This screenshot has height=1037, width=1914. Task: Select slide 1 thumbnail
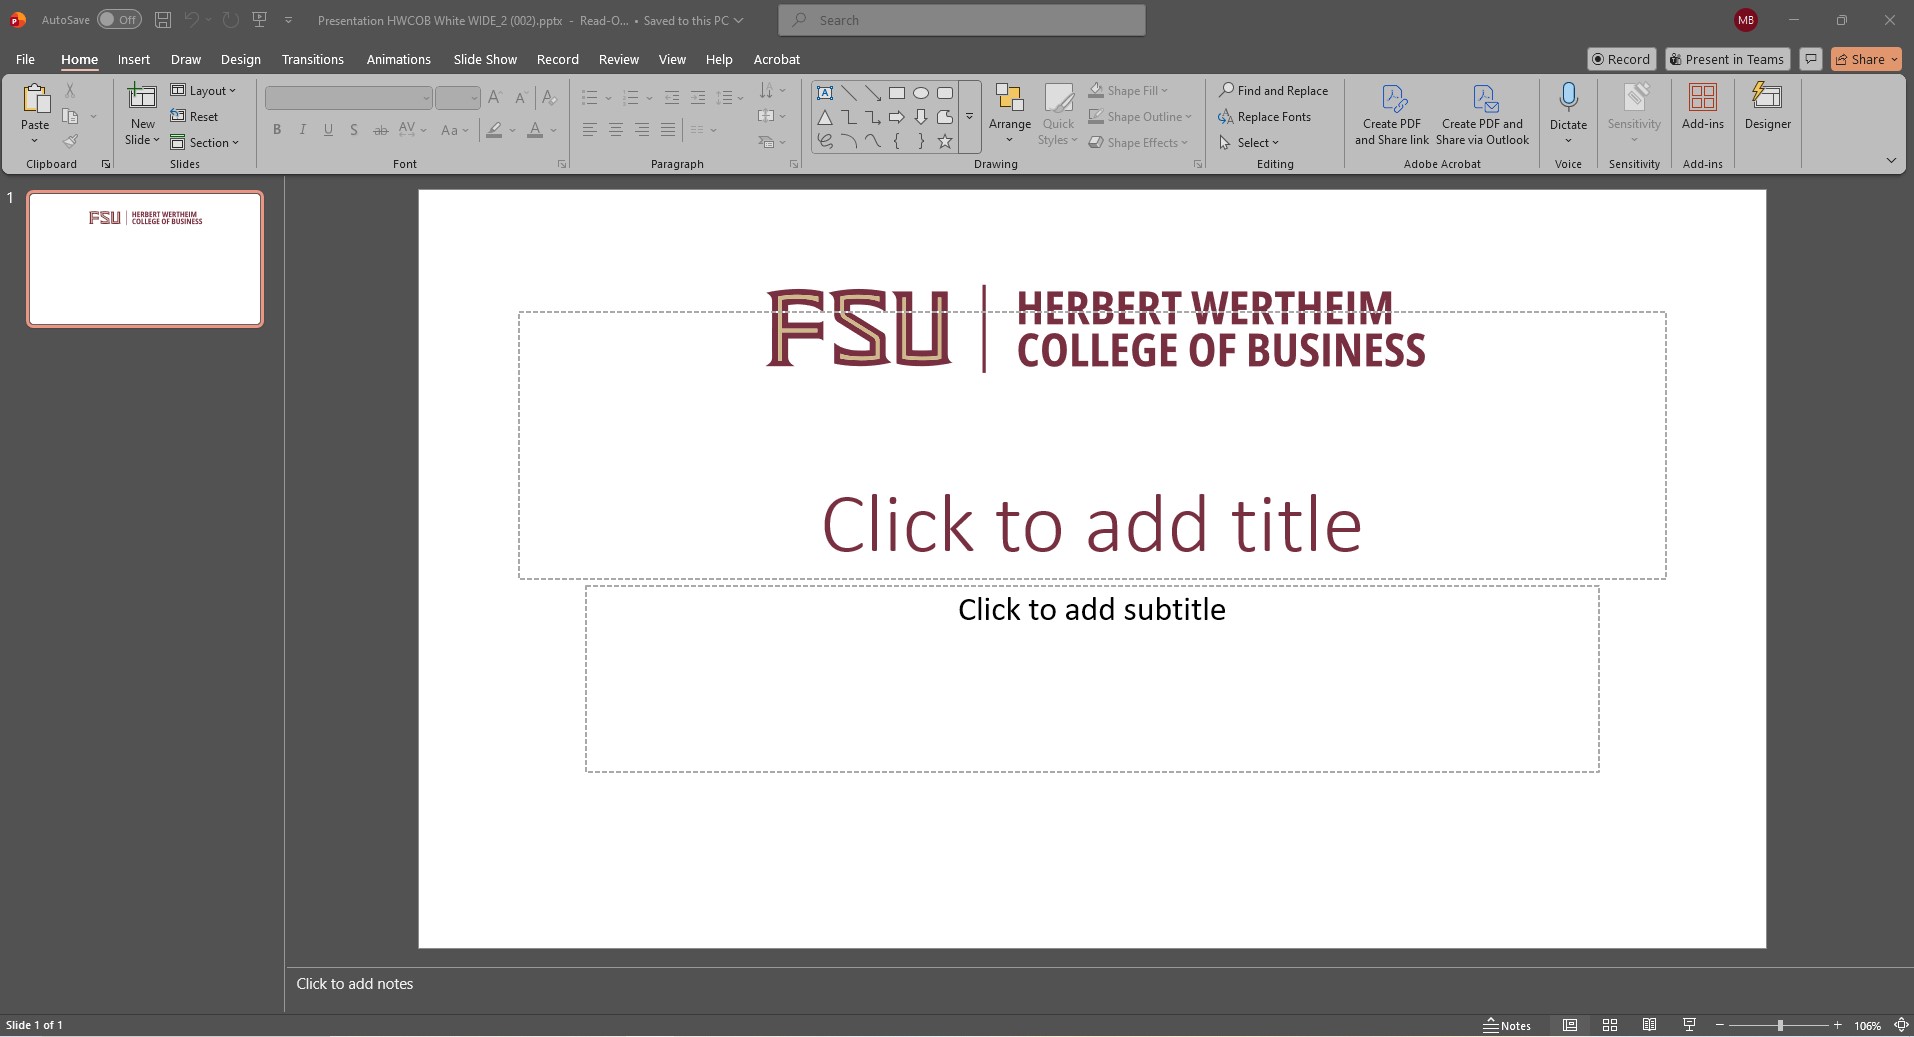click(x=145, y=259)
